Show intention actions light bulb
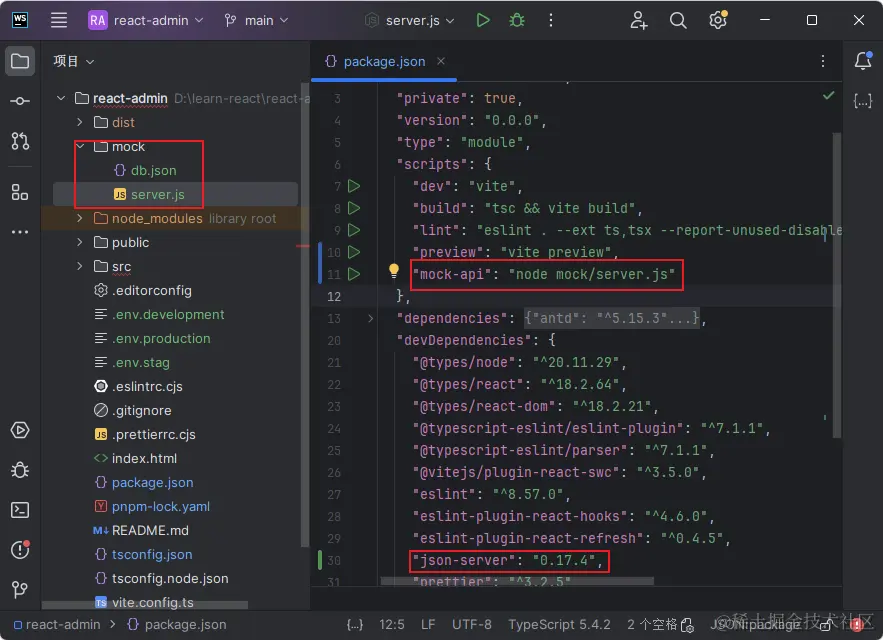 tap(394, 271)
